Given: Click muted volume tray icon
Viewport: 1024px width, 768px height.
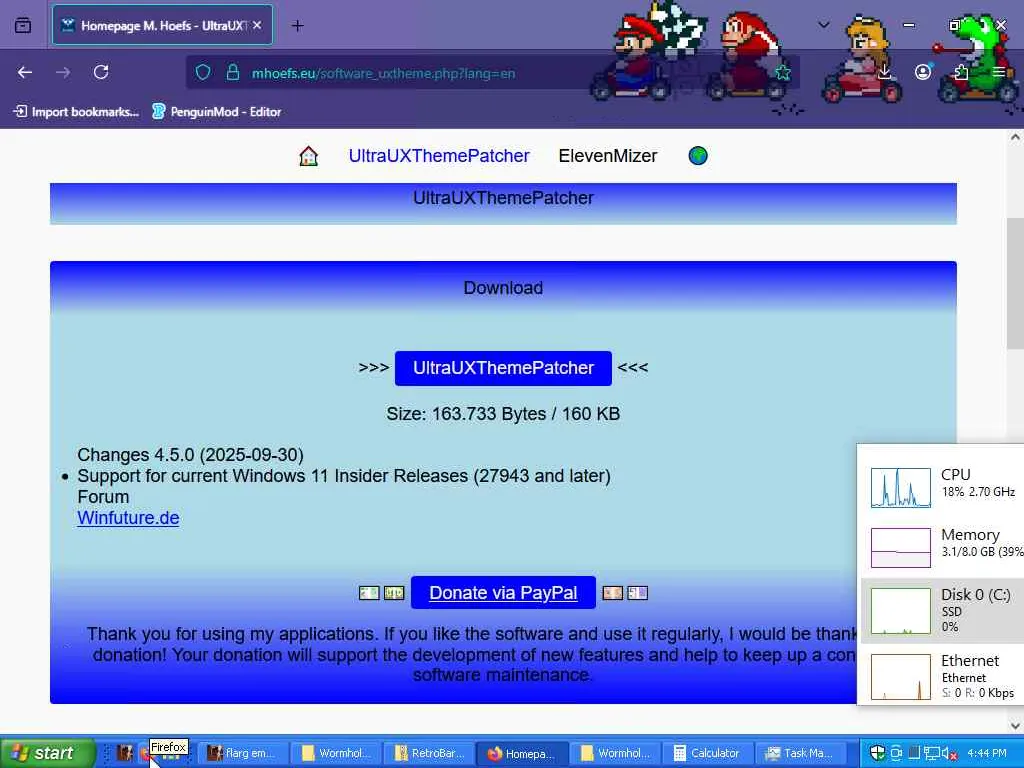Looking at the screenshot, I should [949, 753].
